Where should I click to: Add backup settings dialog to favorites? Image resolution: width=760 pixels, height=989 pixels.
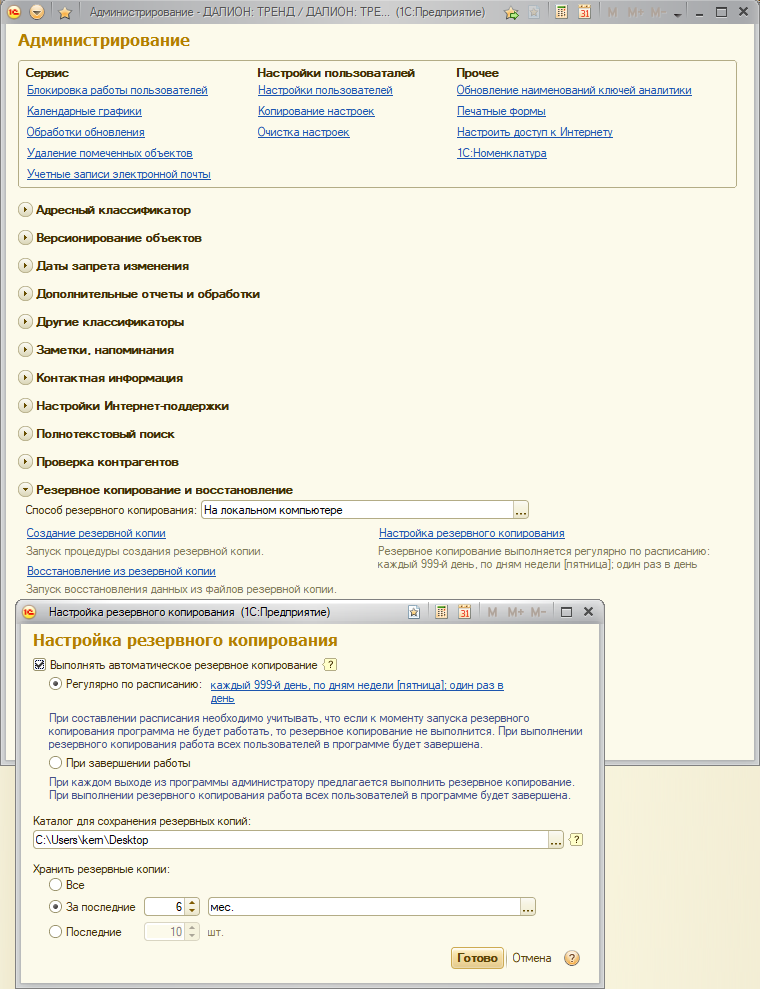coord(414,612)
